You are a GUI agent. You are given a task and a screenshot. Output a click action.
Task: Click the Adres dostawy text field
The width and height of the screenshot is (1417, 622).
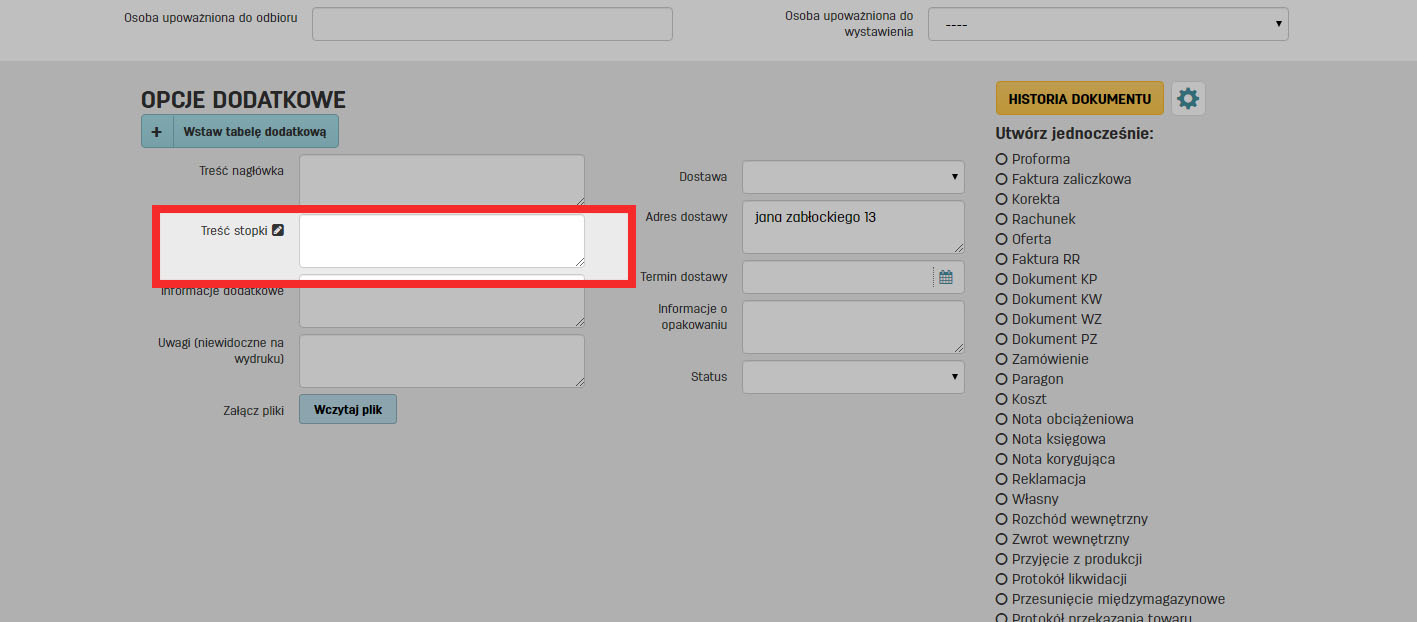pyautogui.click(x=853, y=226)
